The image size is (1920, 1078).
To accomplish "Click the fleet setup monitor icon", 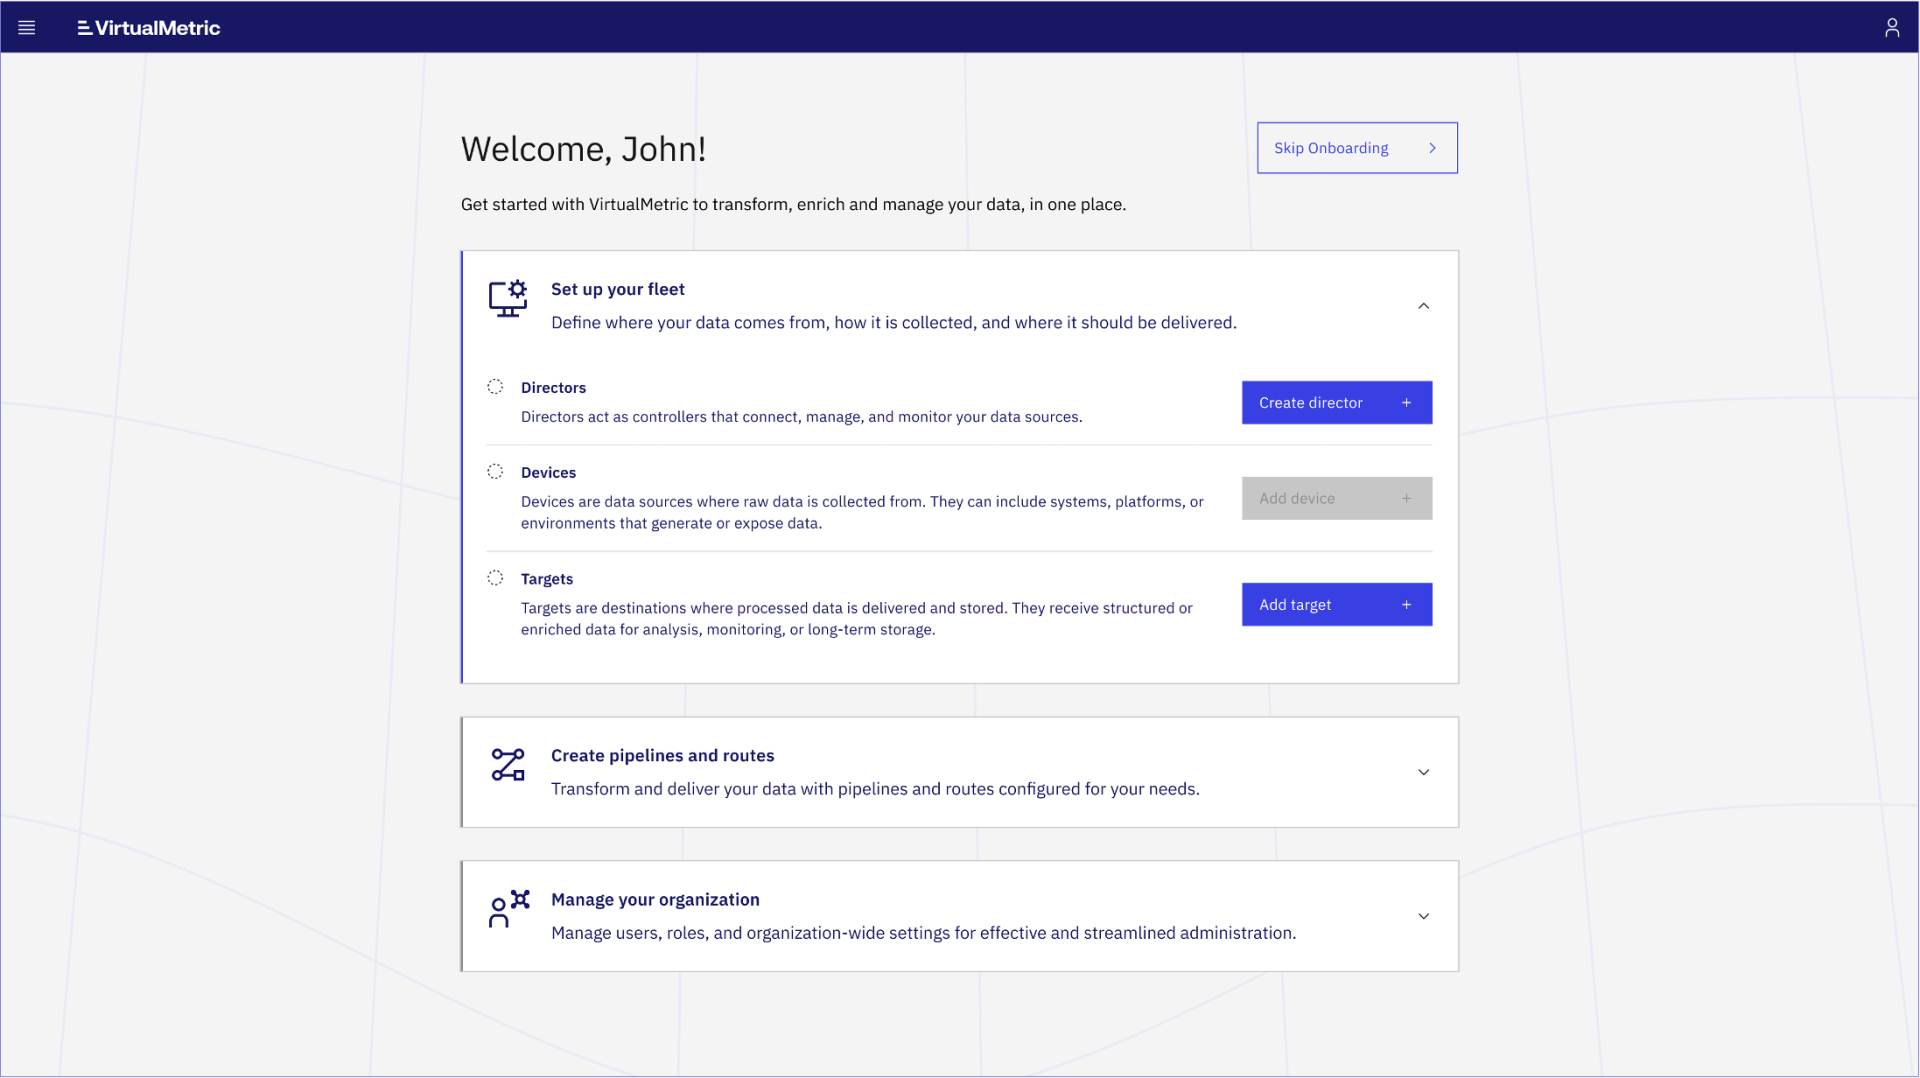I will click(x=507, y=299).
